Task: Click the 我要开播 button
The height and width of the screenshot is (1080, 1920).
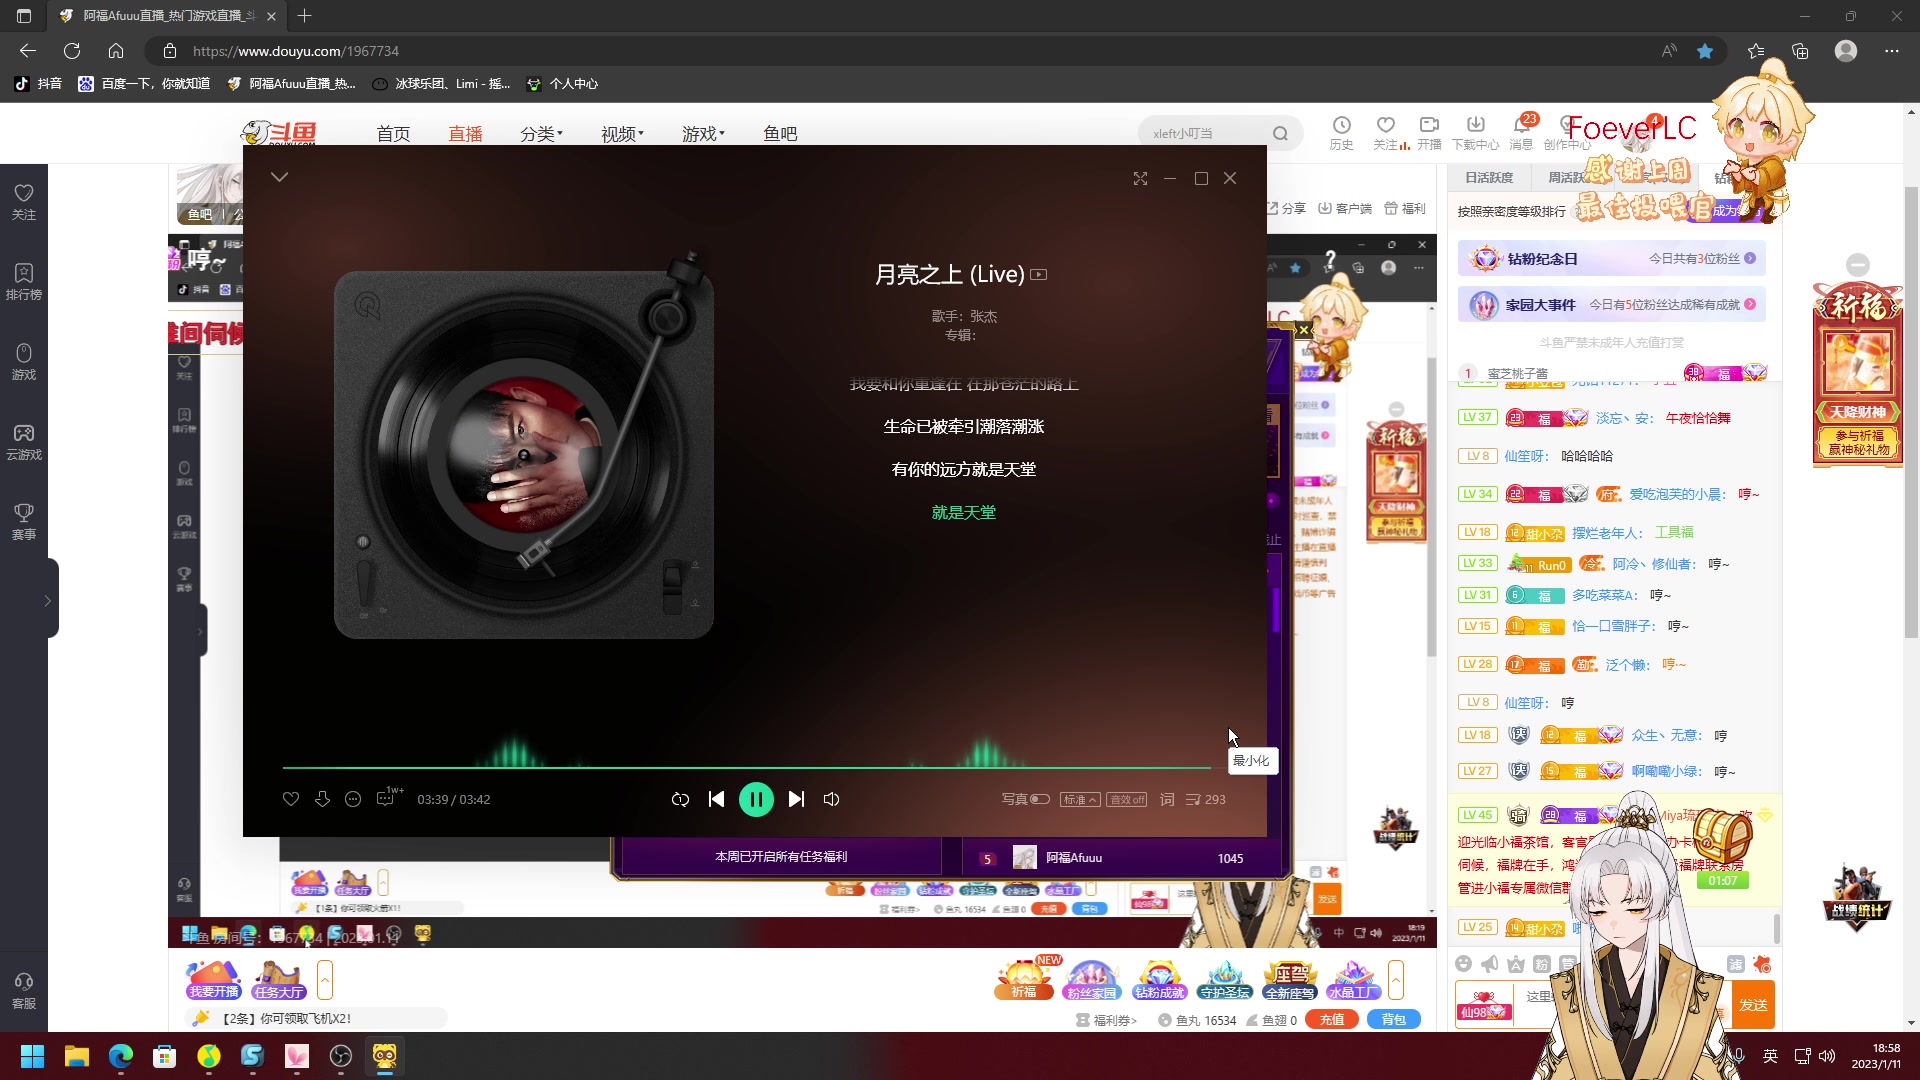Action: tap(214, 980)
